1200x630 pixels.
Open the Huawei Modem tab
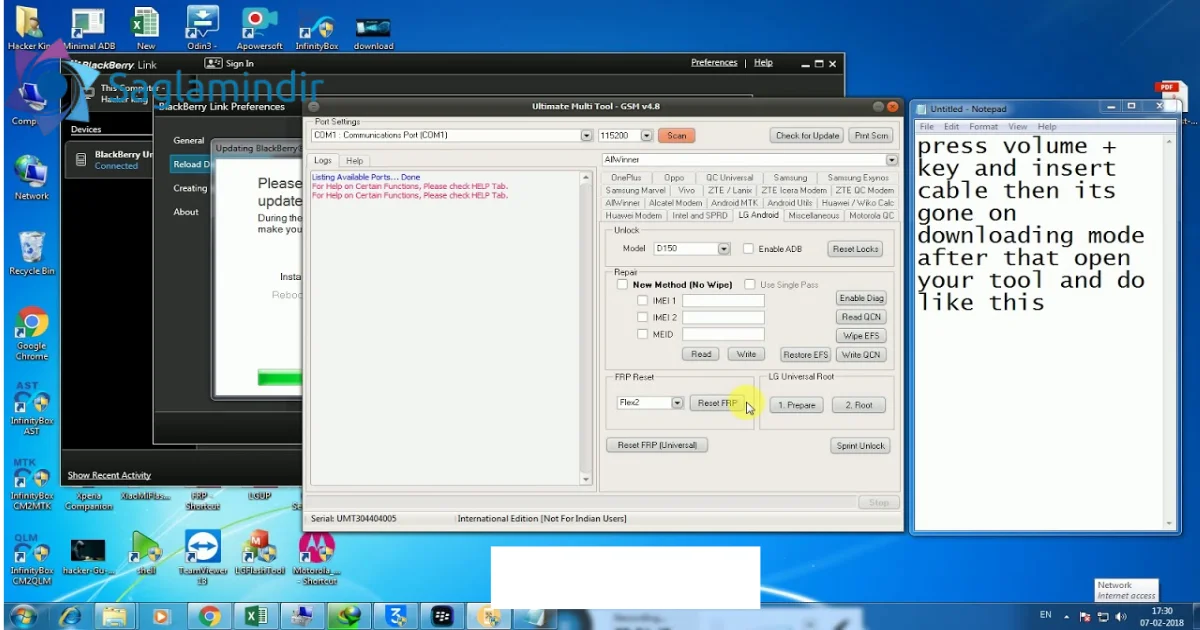[633, 215]
